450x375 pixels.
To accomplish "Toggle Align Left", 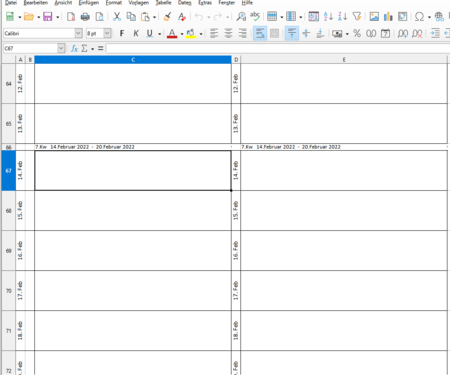I will point(214,33).
